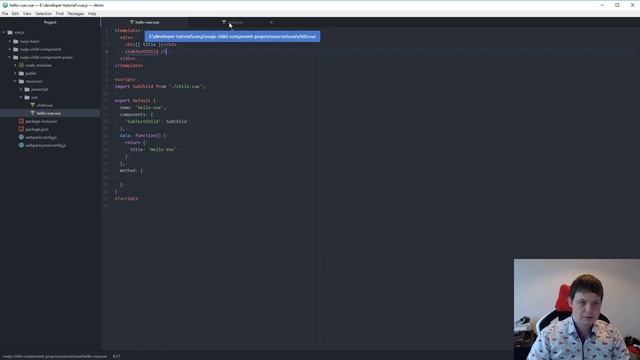640x360 pixels.
Task: Open the Find menu
Action: [60, 13]
